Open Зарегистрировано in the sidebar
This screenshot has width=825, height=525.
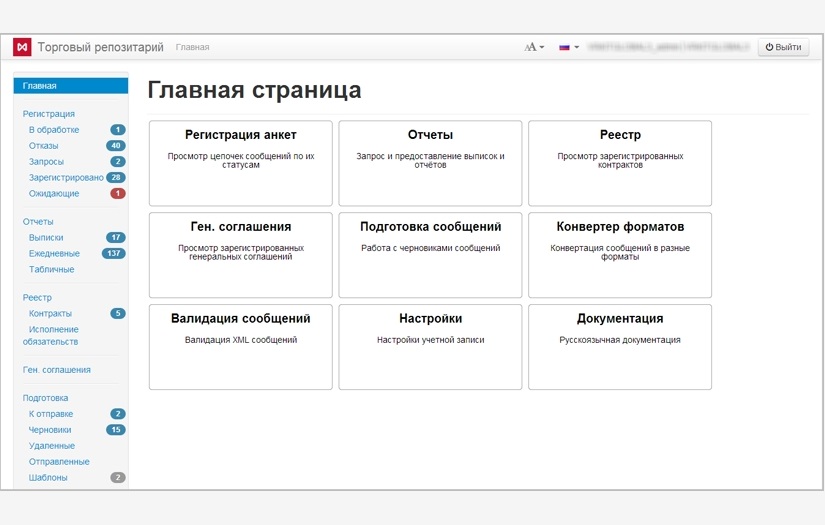tap(66, 177)
